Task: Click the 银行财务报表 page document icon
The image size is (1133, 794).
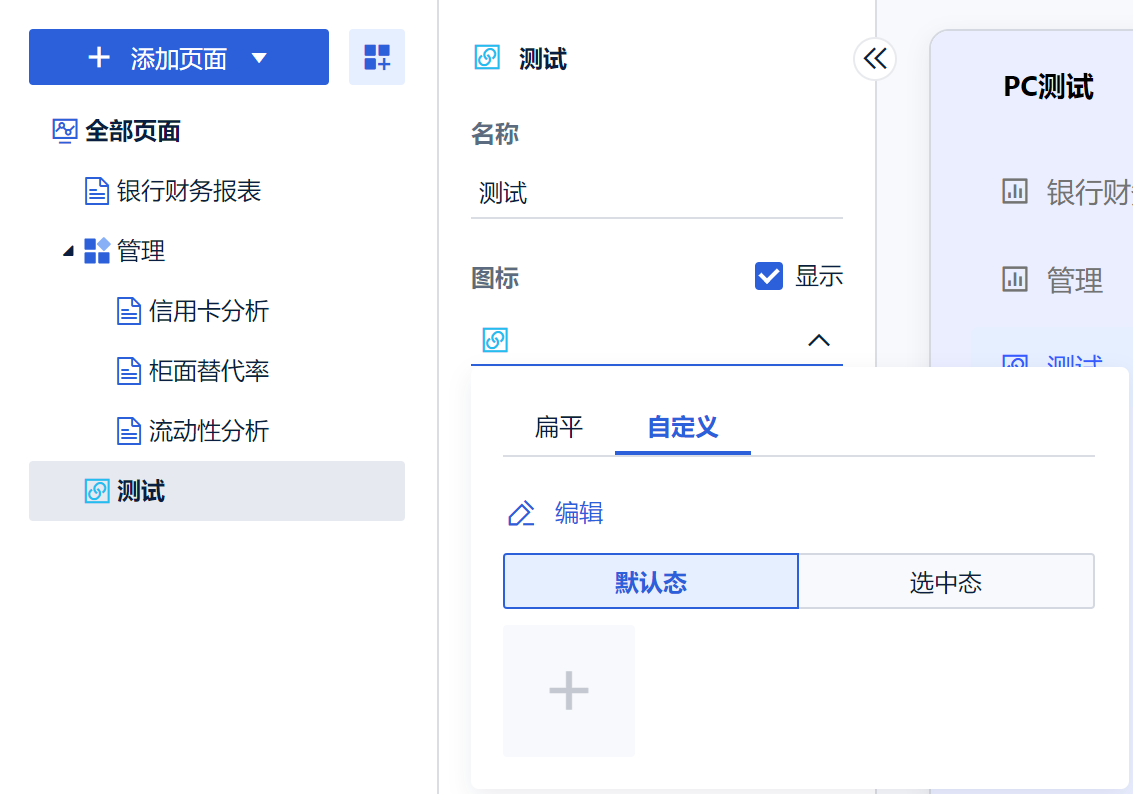Action: coord(97,191)
